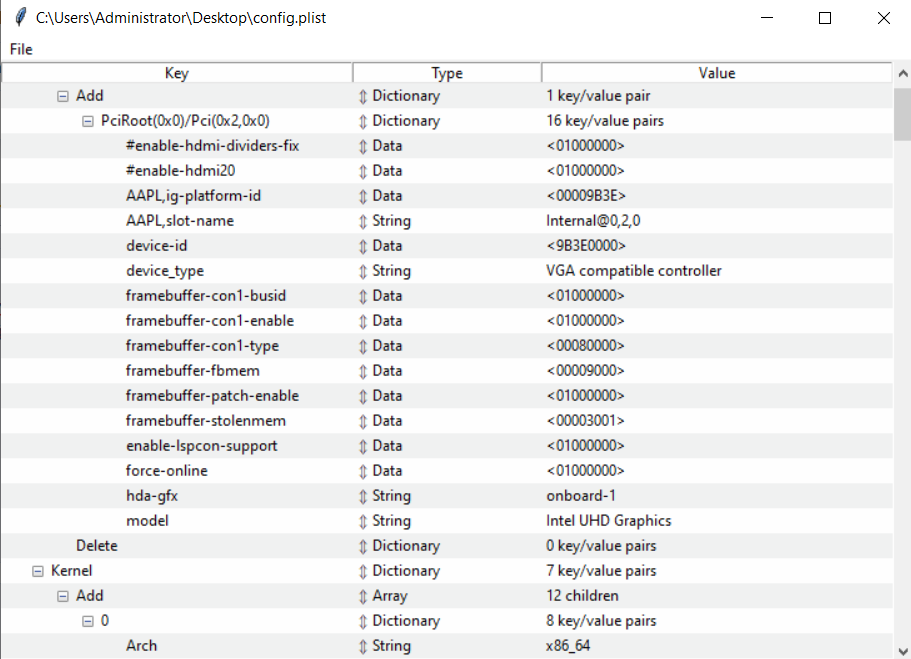Image resolution: width=911 pixels, height=659 pixels.
Task: Collapse the PciRoot(0x0)/Pci(0x2,0x0) node
Action: pos(87,121)
